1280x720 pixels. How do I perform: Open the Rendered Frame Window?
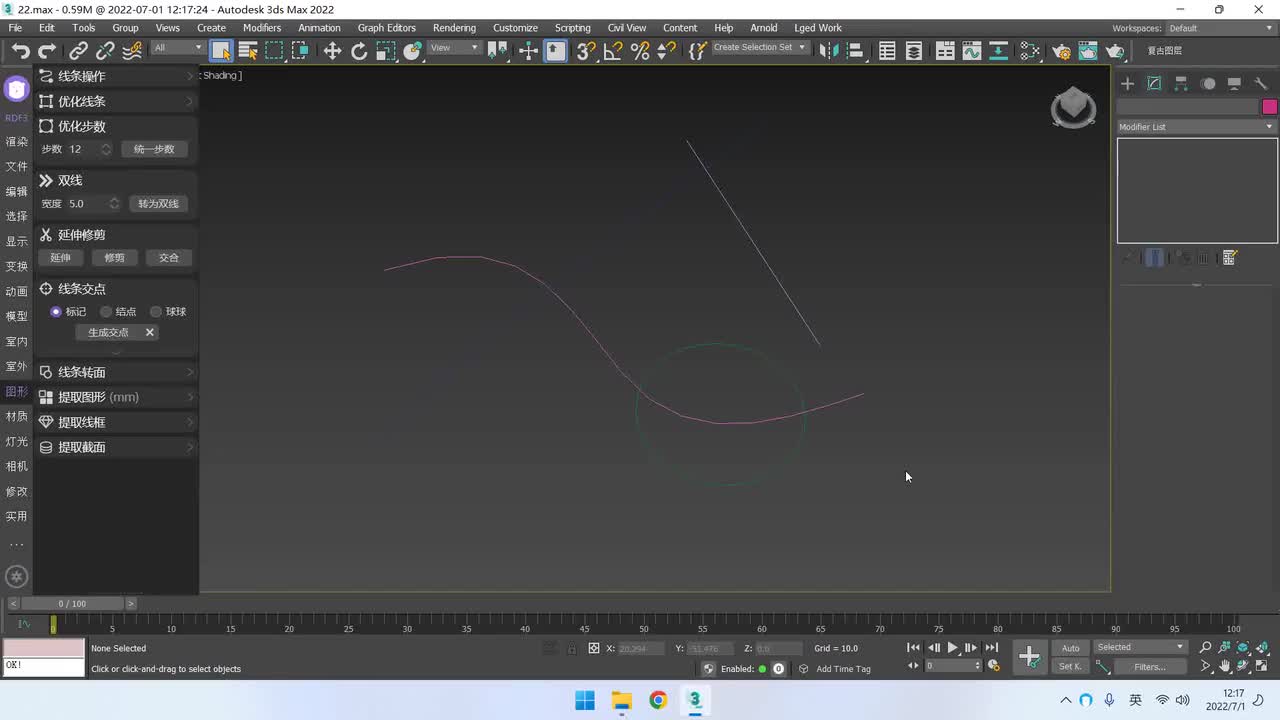(x=1088, y=51)
